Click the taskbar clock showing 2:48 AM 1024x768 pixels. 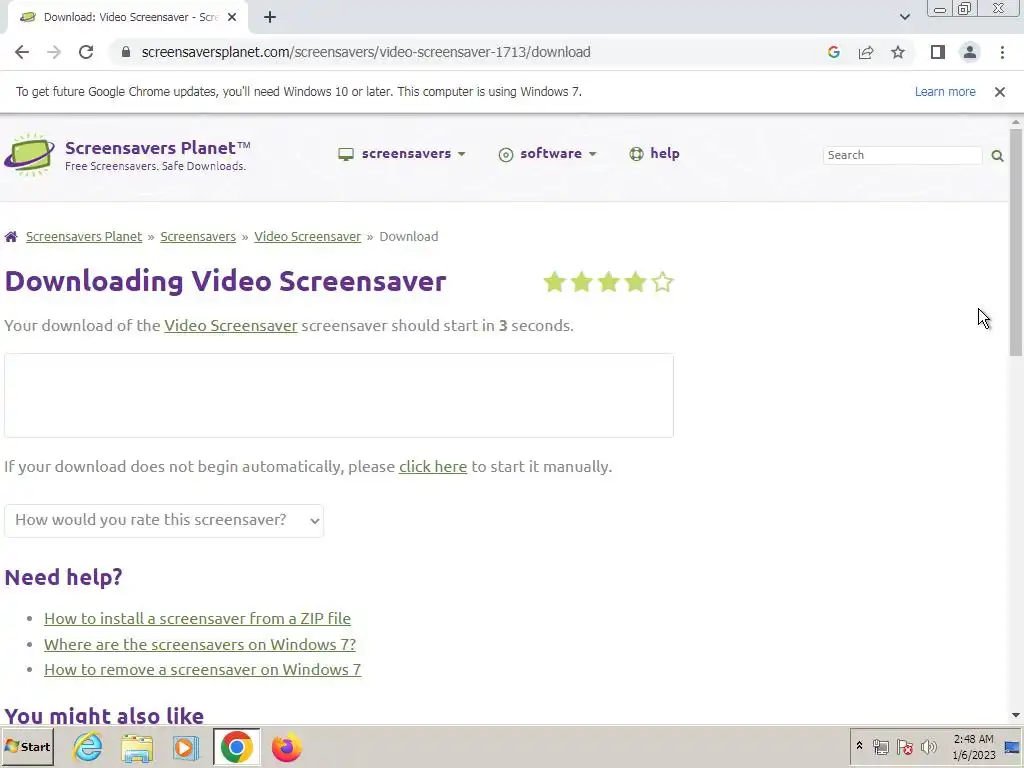(x=974, y=746)
